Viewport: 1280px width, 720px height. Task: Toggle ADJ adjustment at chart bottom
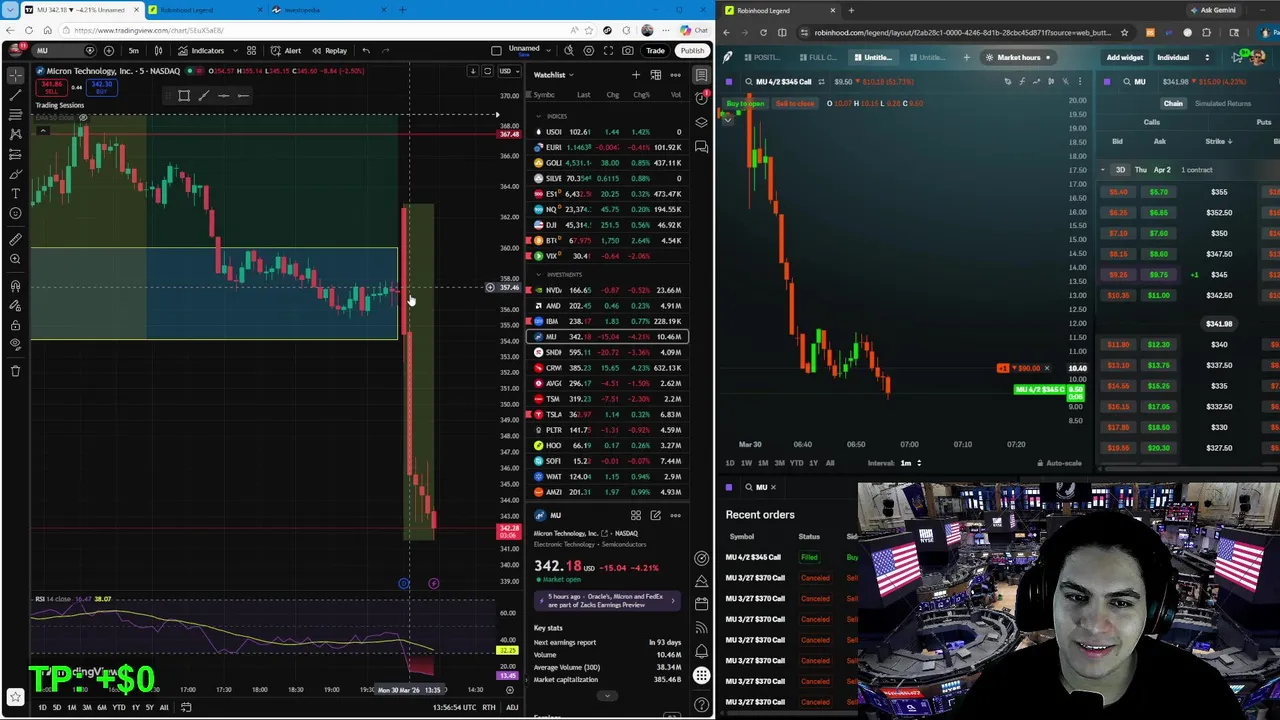512,708
